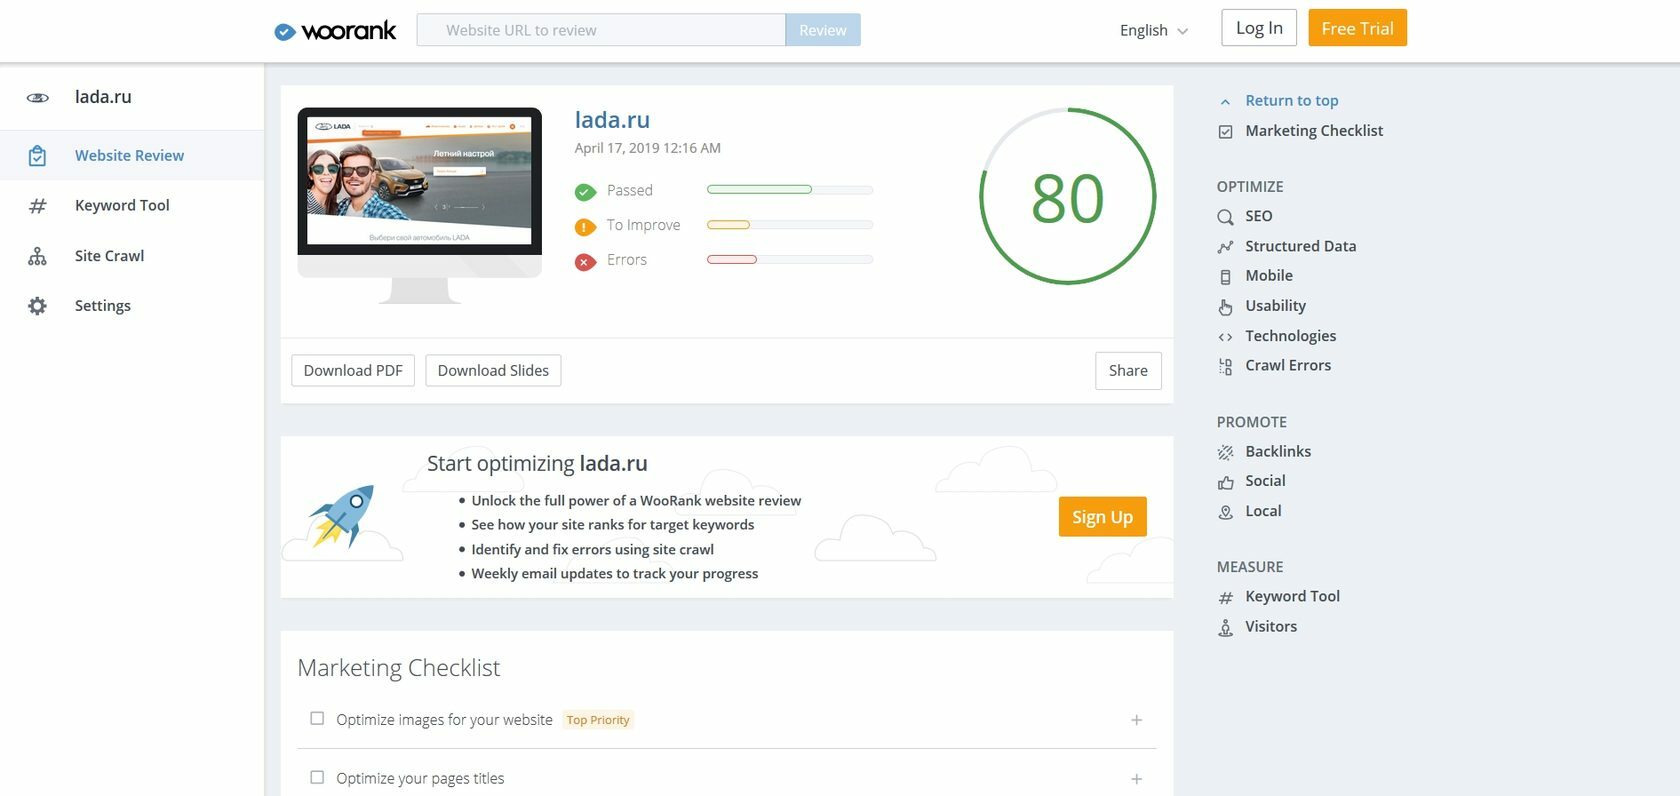The image size is (1680, 796).
Task: Expand the Optimize images for your website item
Action: [x=1136, y=720]
